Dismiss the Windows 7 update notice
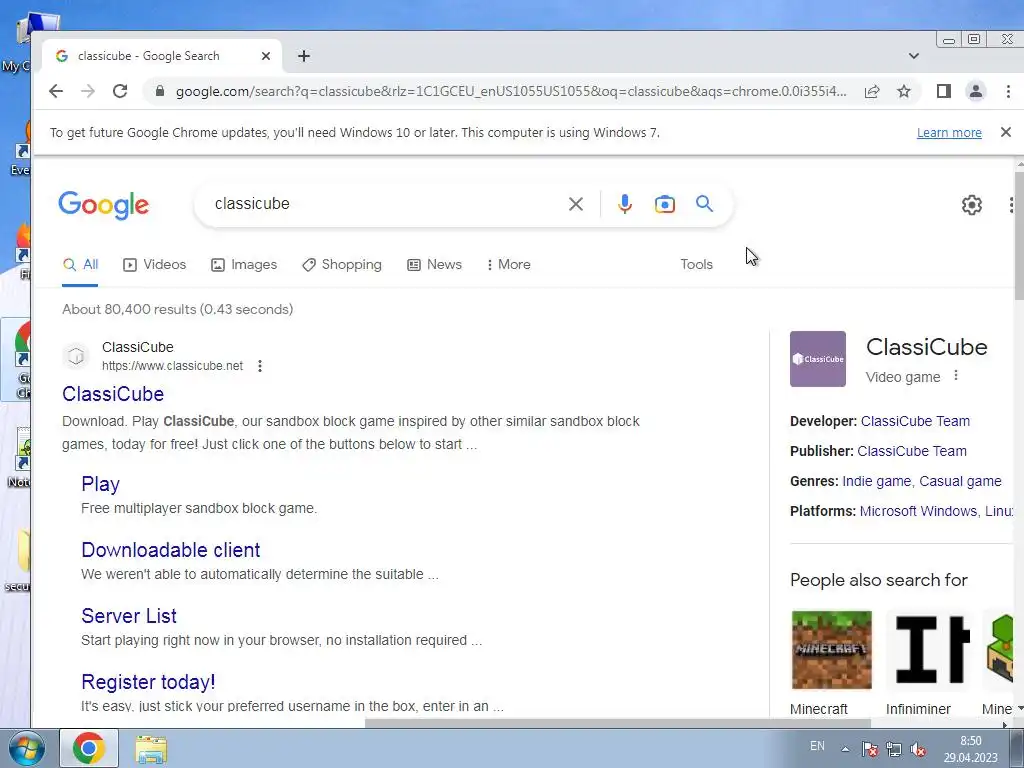 [x=1006, y=133]
